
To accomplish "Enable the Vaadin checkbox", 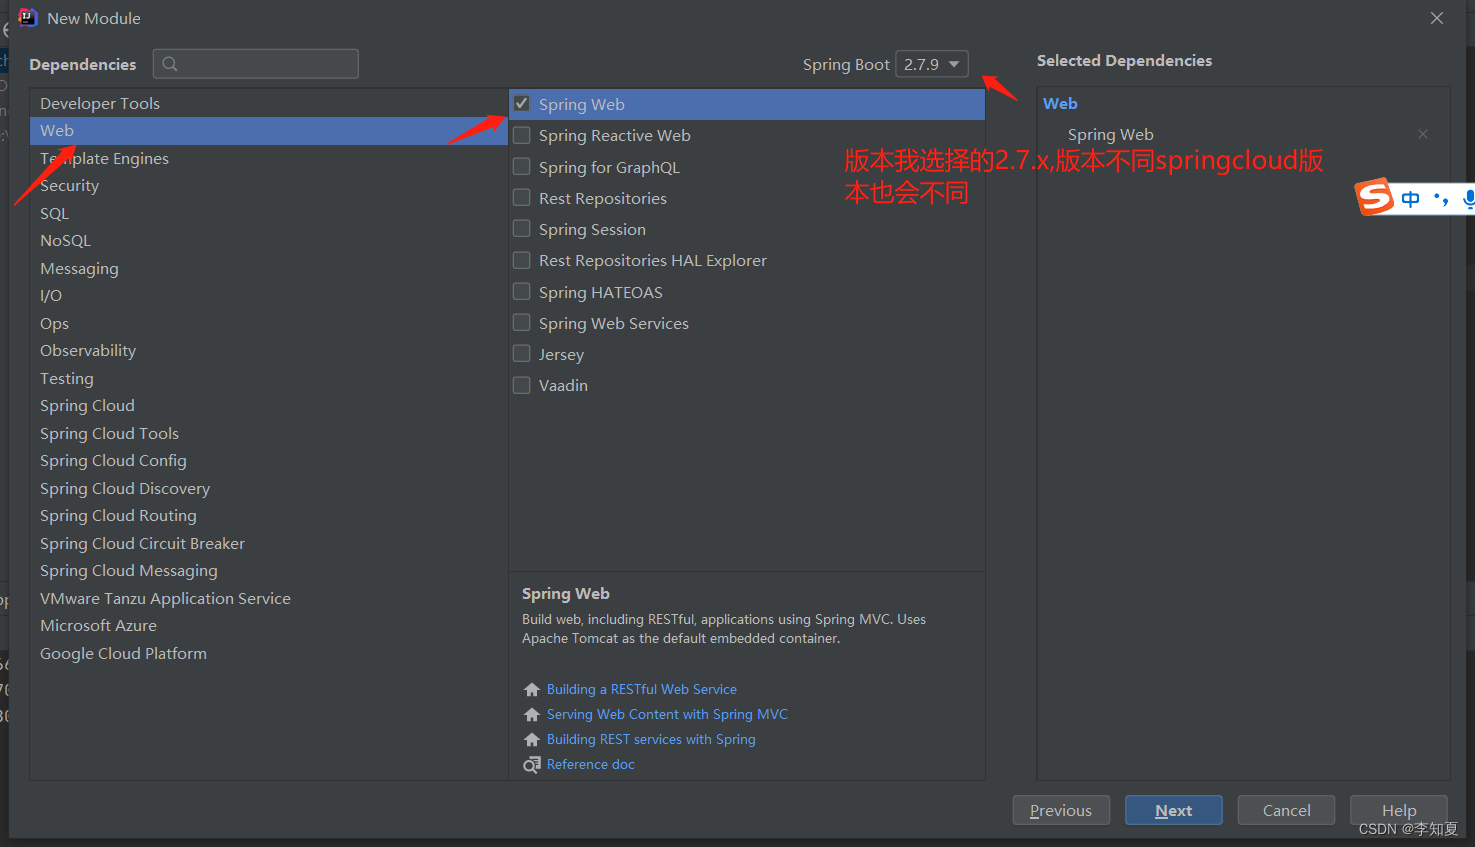I will (522, 385).
